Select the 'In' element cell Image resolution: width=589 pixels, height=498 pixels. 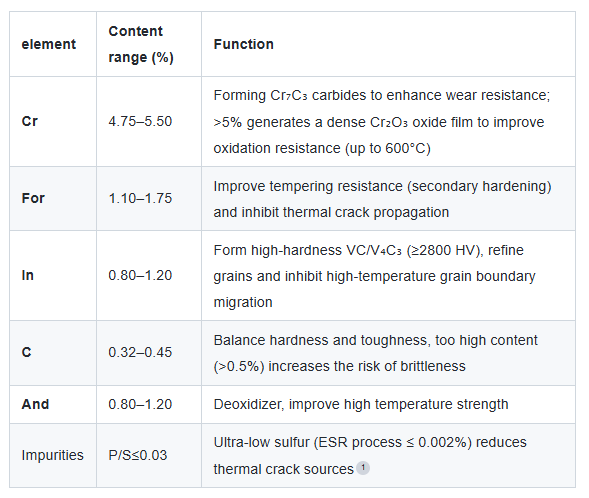click(x=27, y=275)
